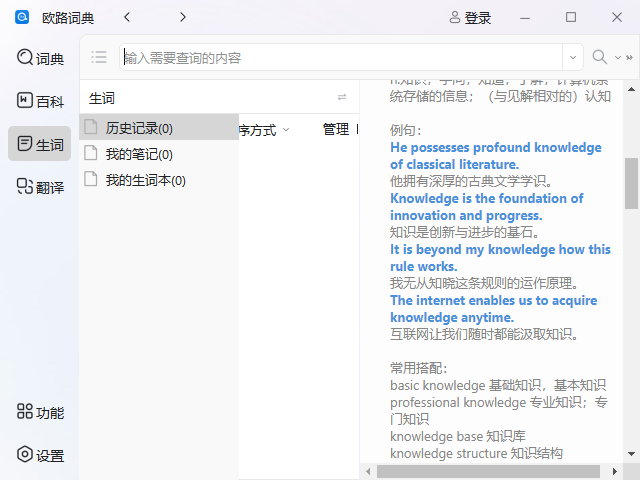Switch to the 百科 encyclopedia tab
The width and height of the screenshot is (640, 480).
[x=40, y=101]
